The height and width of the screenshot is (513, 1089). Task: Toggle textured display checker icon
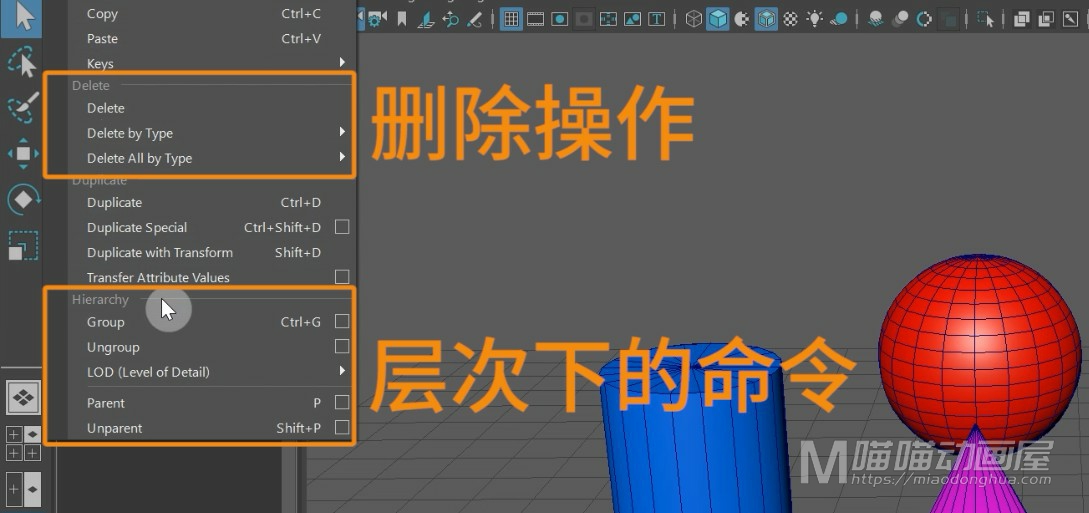point(790,19)
